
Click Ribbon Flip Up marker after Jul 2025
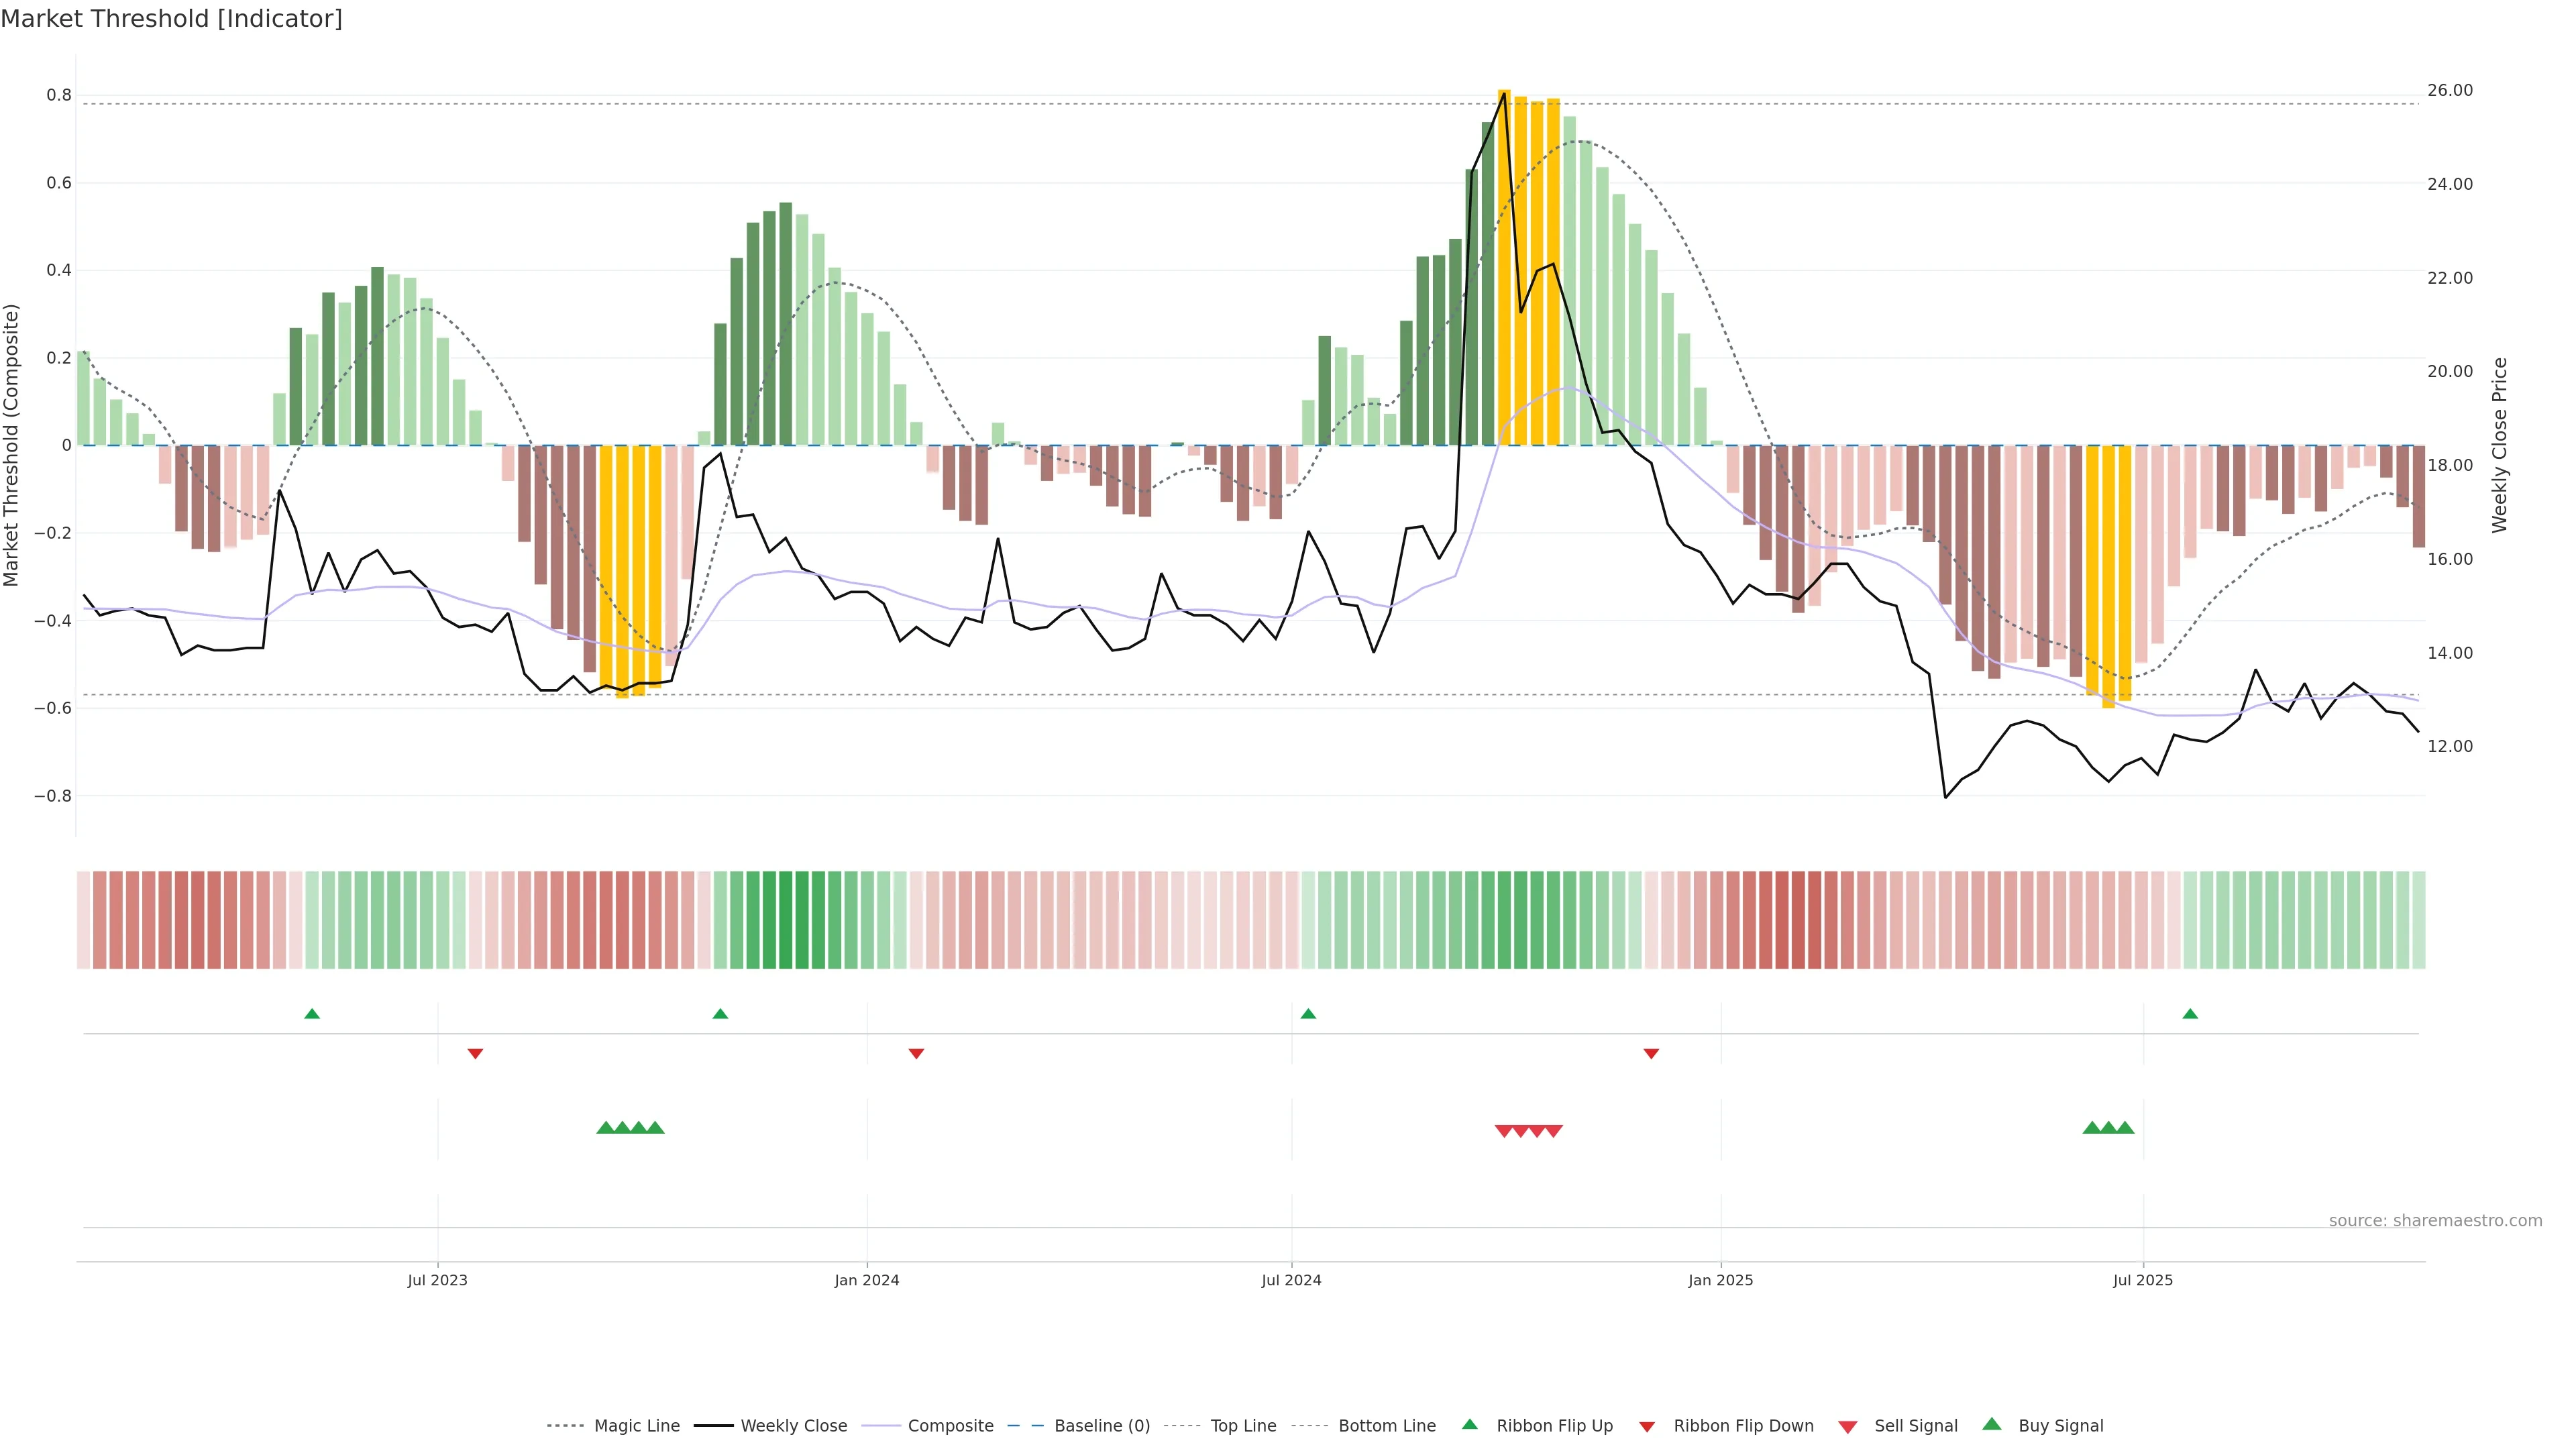2190,1014
